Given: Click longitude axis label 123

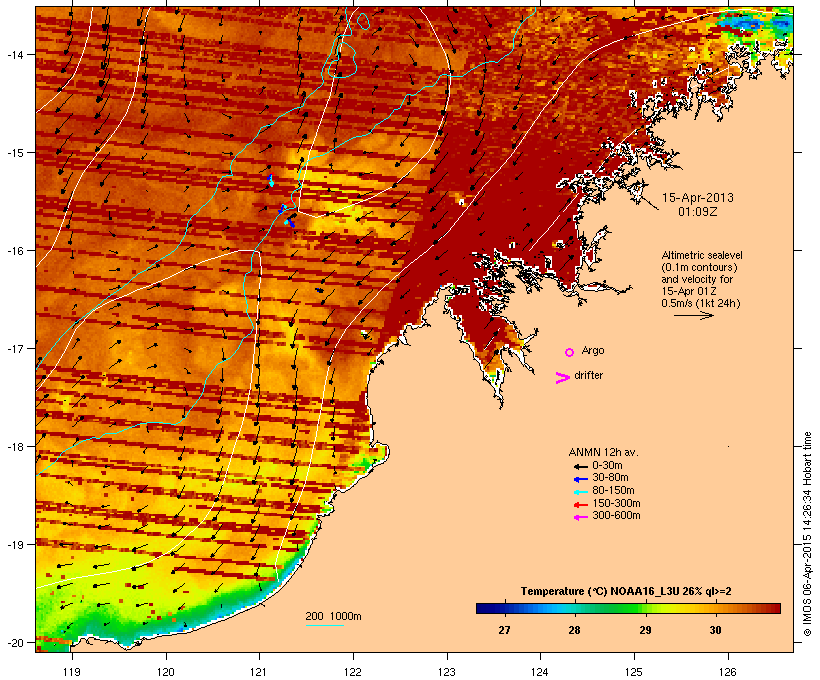Looking at the screenshot, I should pyautogui.click(x=447, y=672).
